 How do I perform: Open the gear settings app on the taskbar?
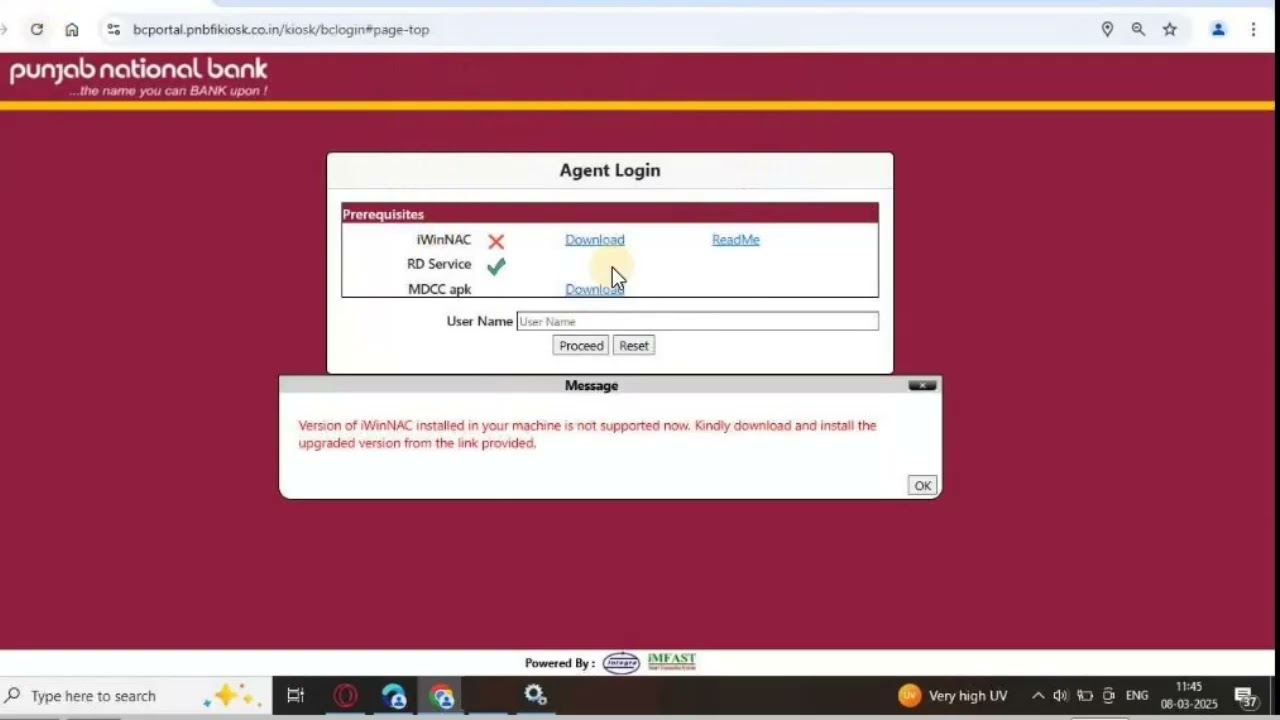536,696
